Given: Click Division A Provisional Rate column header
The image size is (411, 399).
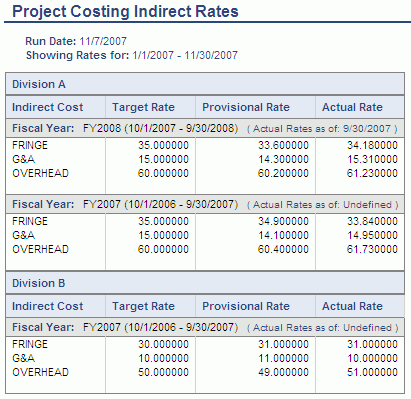Looking at the screenshot, I should point(246,107).
